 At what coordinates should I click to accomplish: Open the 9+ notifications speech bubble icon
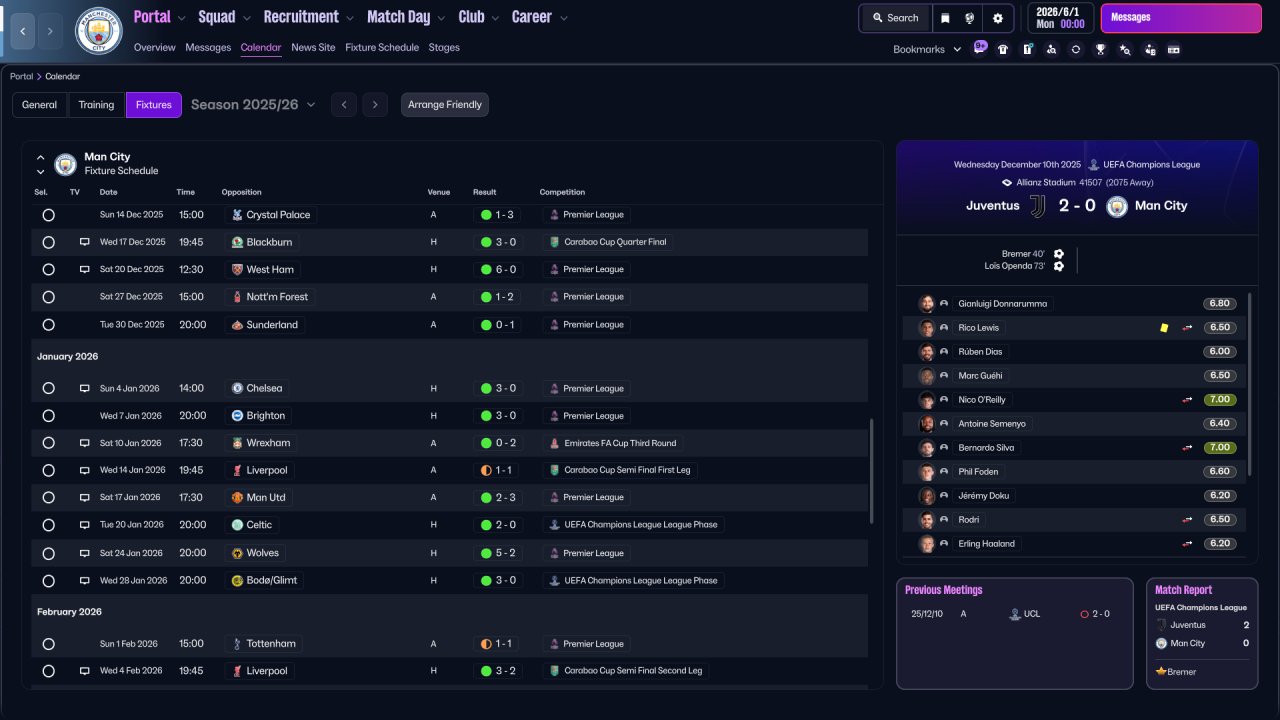[x=979, y=48]
